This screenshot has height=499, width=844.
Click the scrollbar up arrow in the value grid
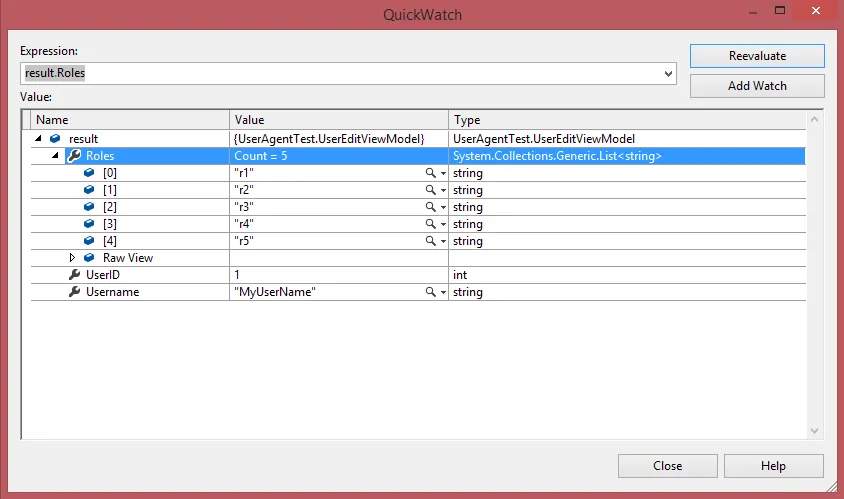tap(814, 119)
